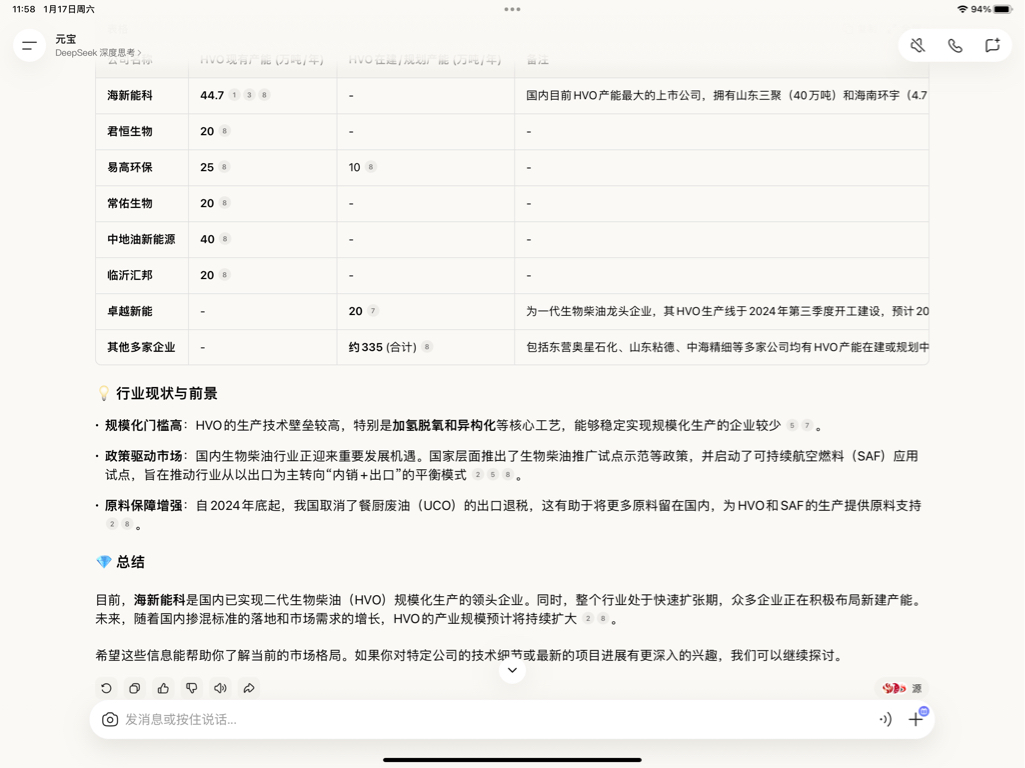This screenshot has height=768, width=1025.
Task: Tap the 原料保障增强 bullet label
Action: tap(144, 505)
